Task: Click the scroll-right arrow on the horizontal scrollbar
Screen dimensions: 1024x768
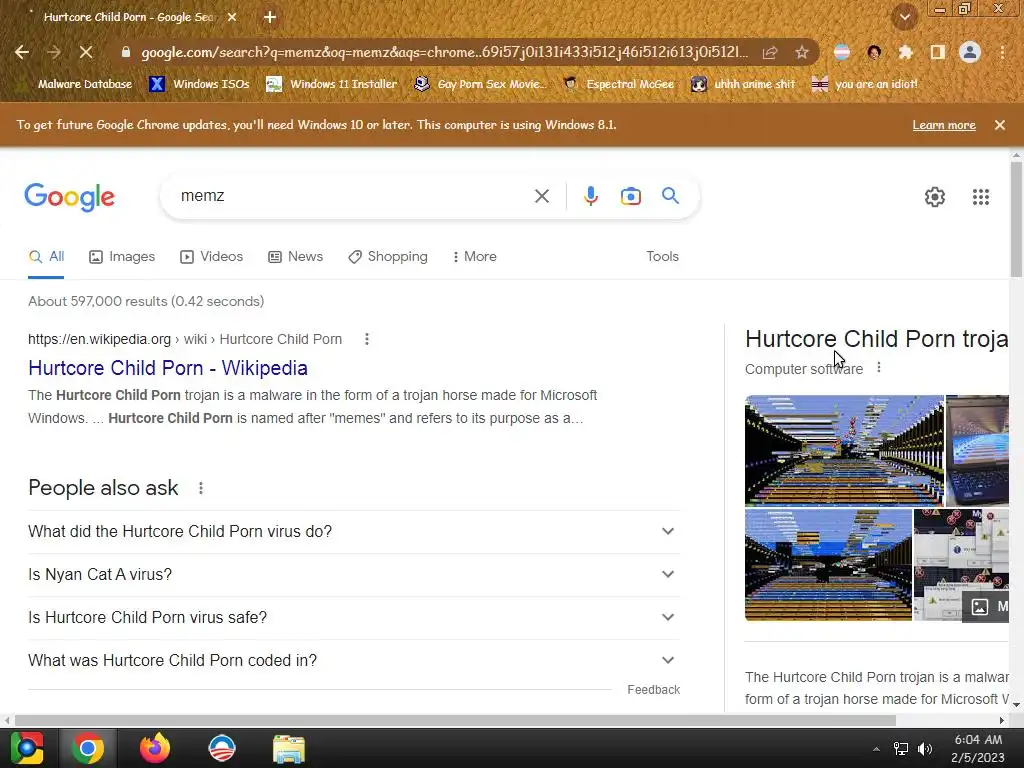Action: 1002,720
